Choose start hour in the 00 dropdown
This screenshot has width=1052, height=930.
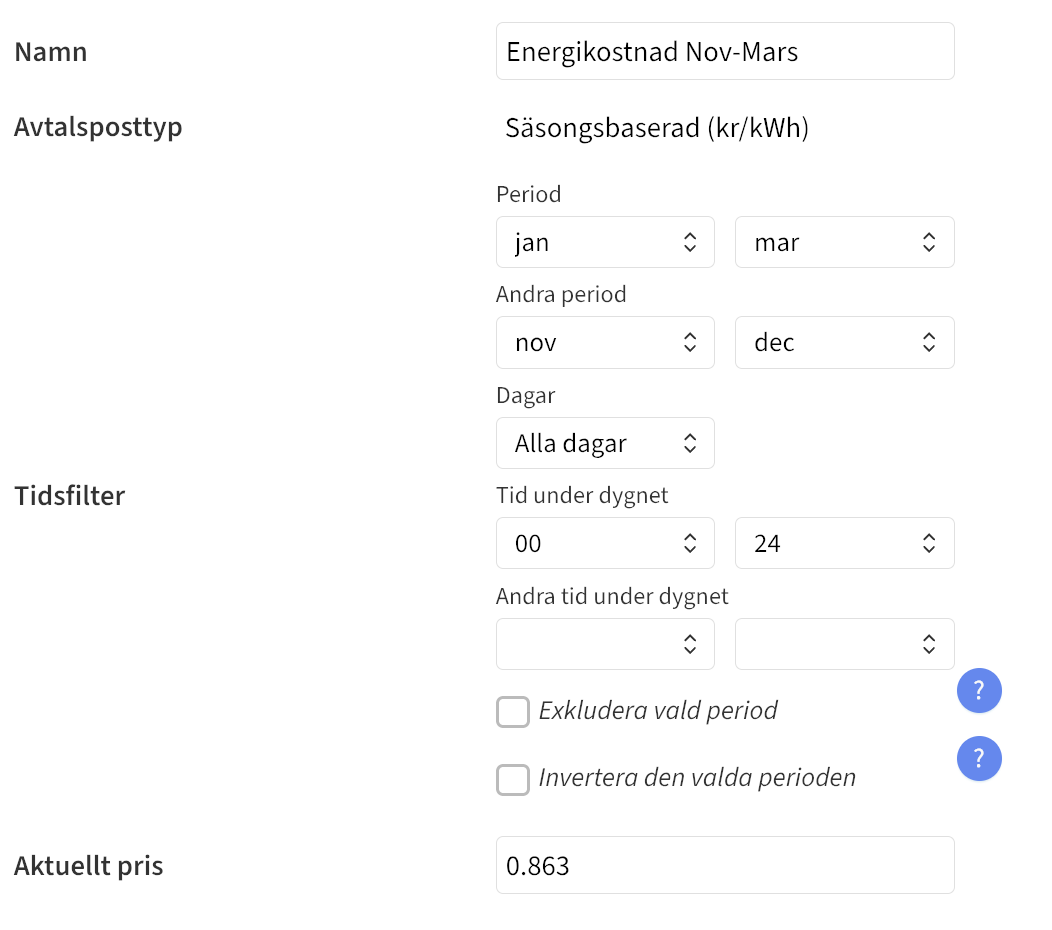605,543
